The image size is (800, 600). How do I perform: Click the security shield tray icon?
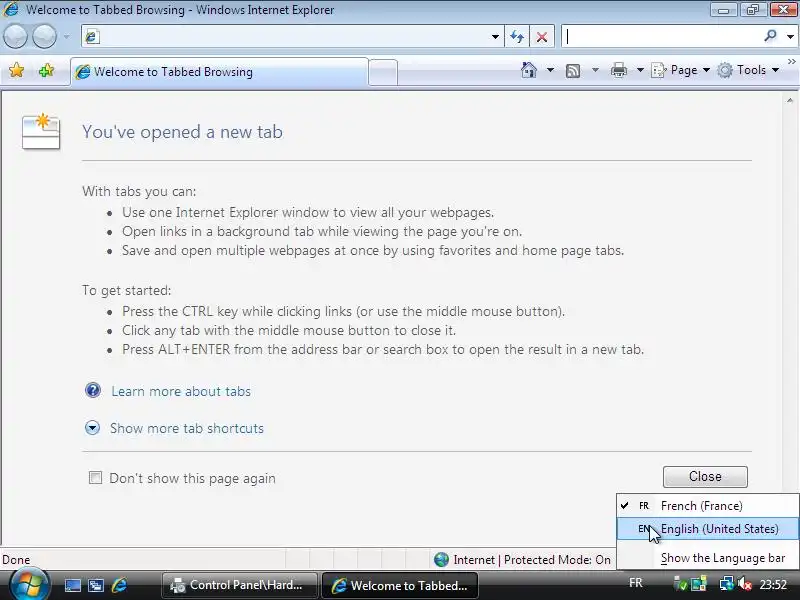tap(680, 584)
